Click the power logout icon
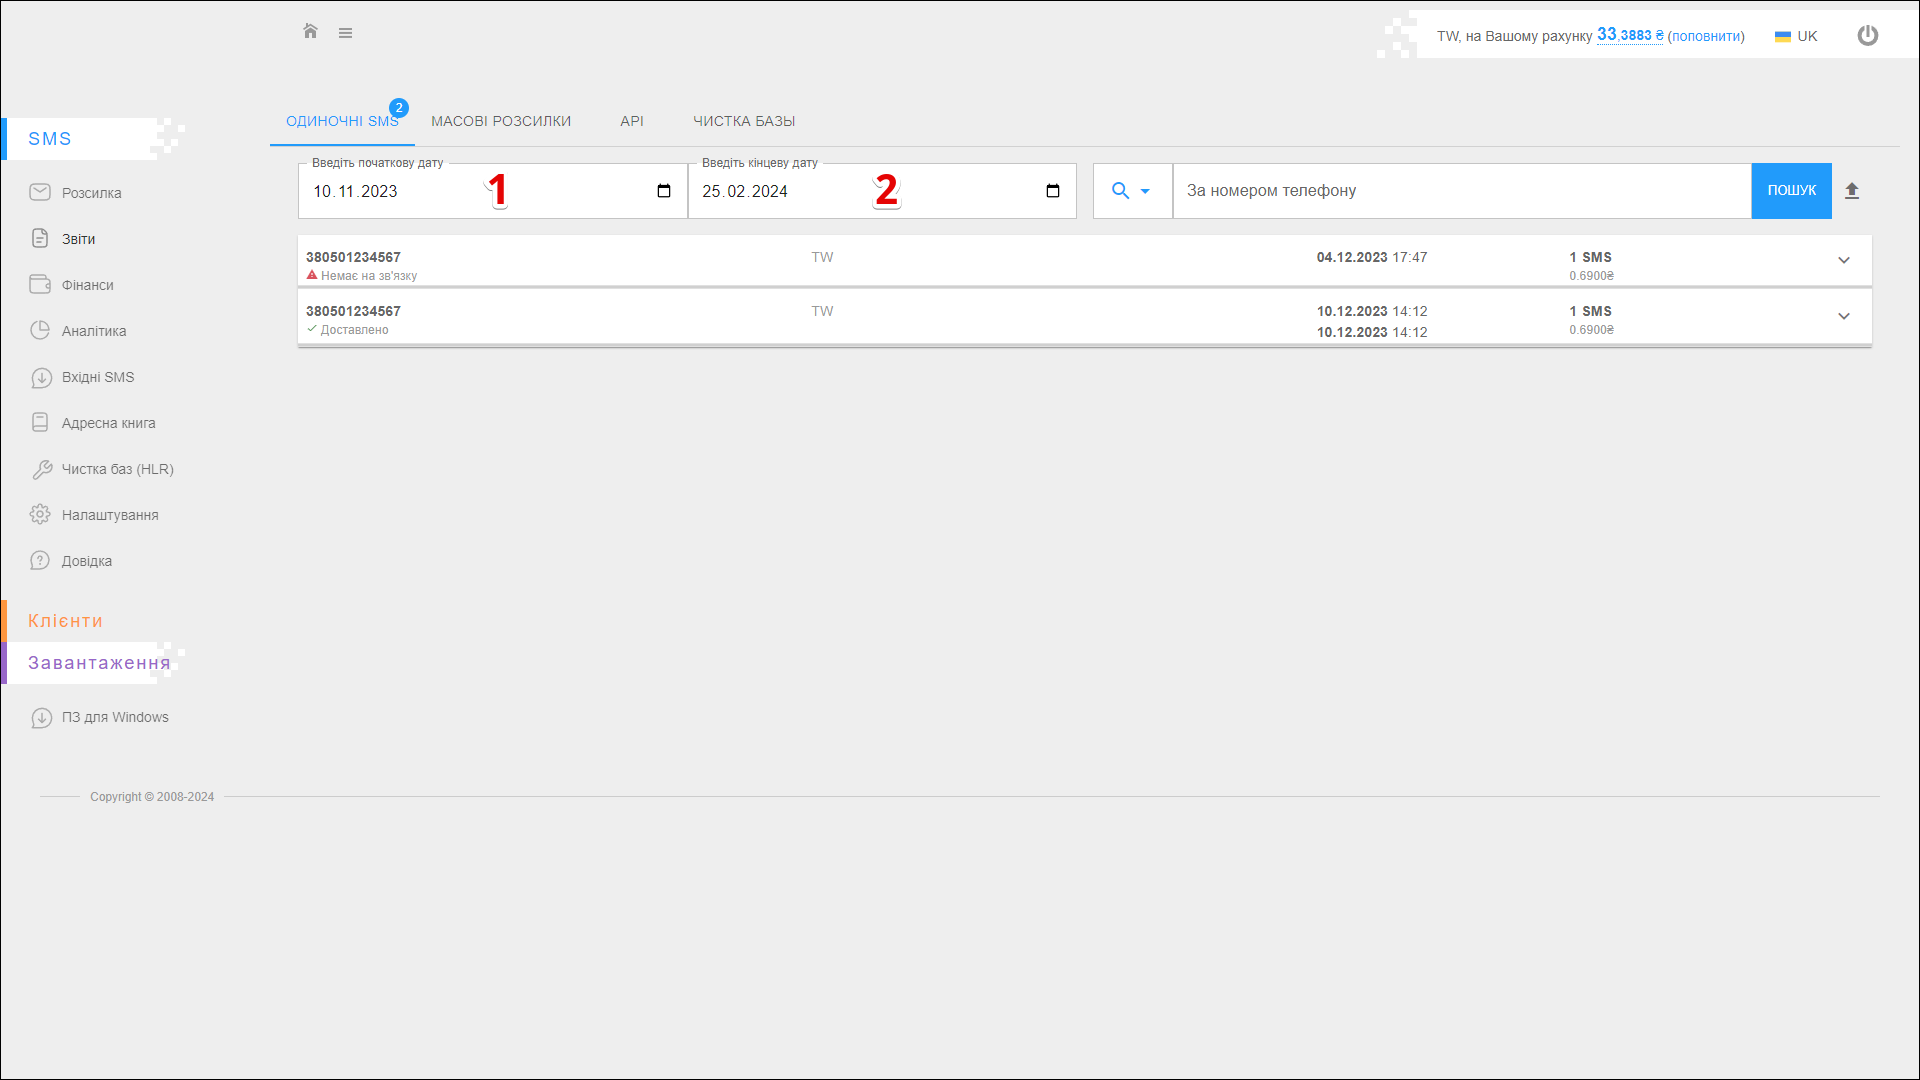Viewport: 1920px width, 1080px height. point(1867,36)
